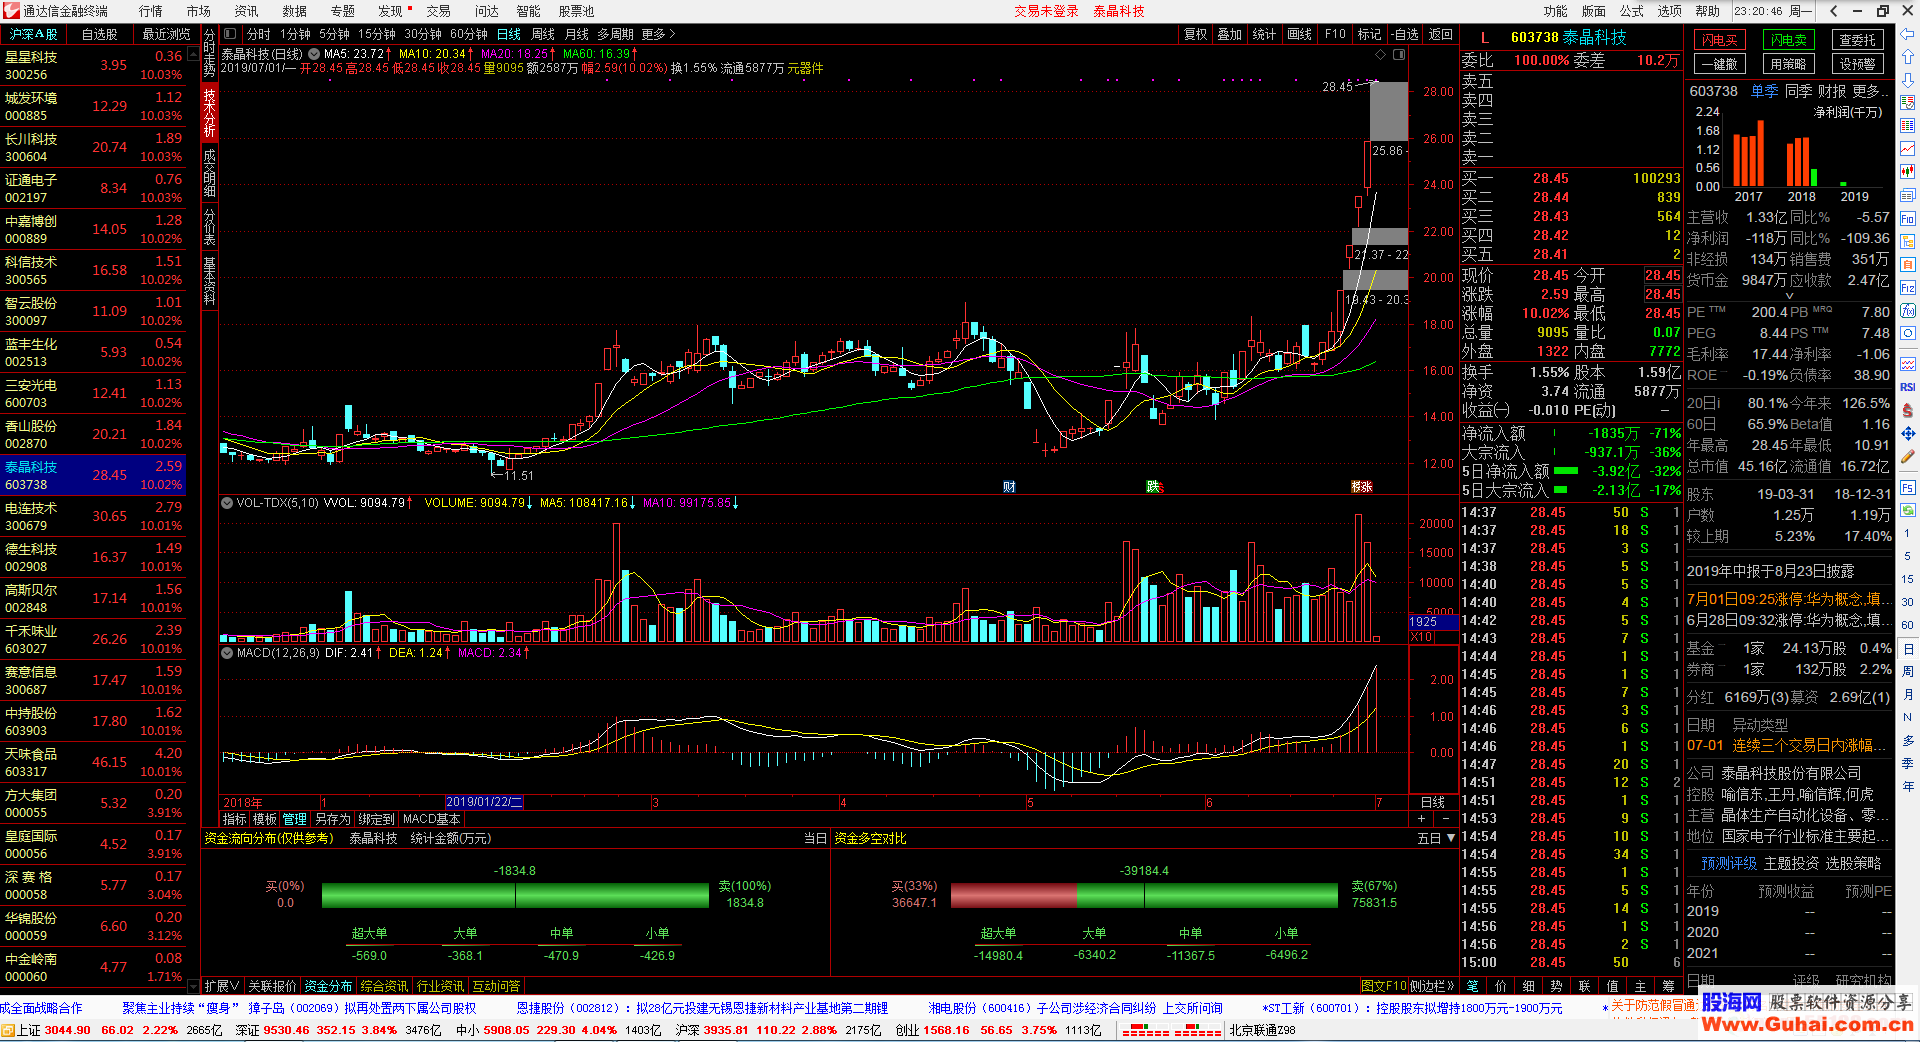Click the blue down-arrow icon in right sidebar
This screenshot has width=1920, height=1042.
coord(1908,79)
